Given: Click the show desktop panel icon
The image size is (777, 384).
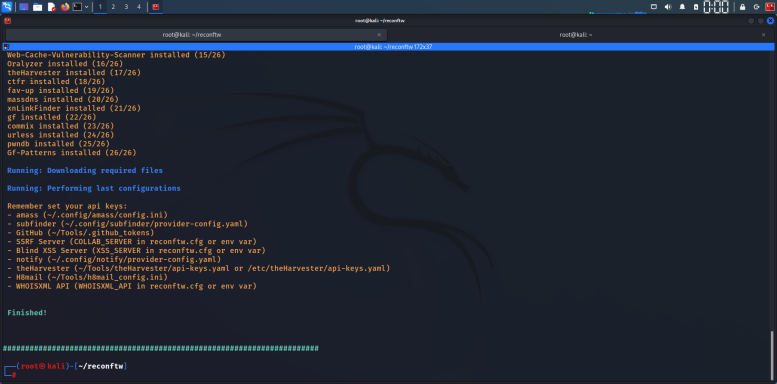Looking at the screenshot, I should click(x=24, y=7).
